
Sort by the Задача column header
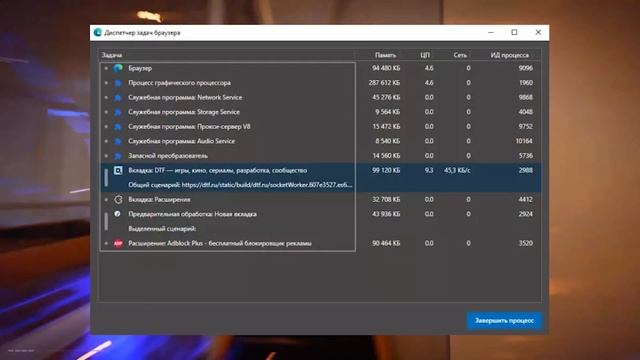coord(111,55)
